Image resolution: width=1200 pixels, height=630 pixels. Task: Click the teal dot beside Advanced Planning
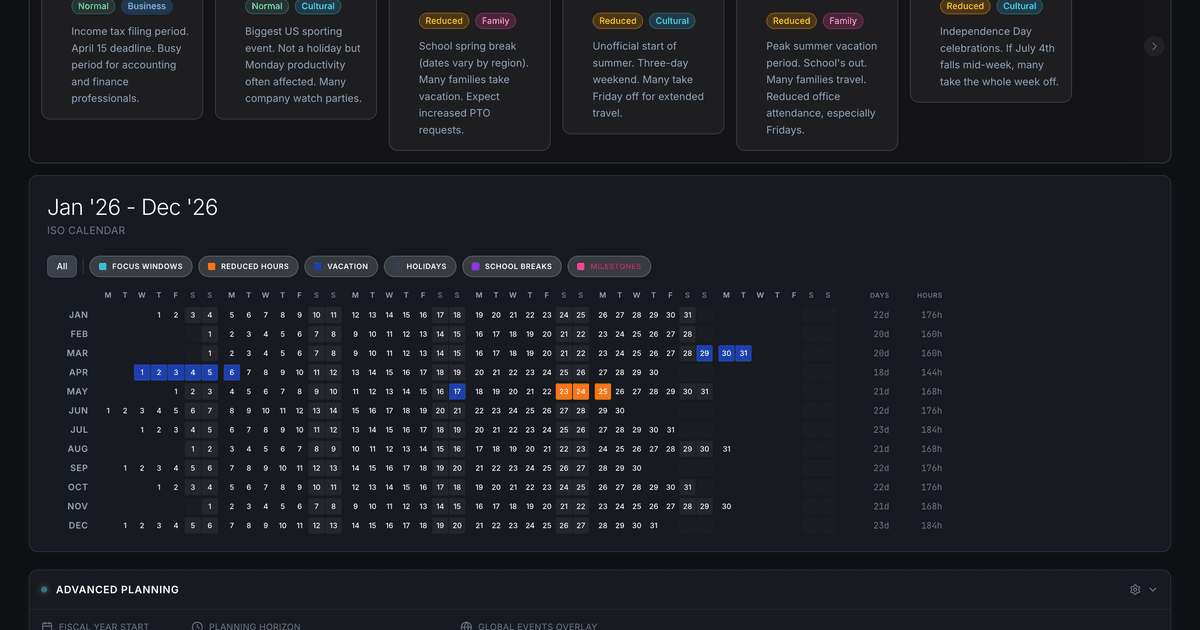44,590
